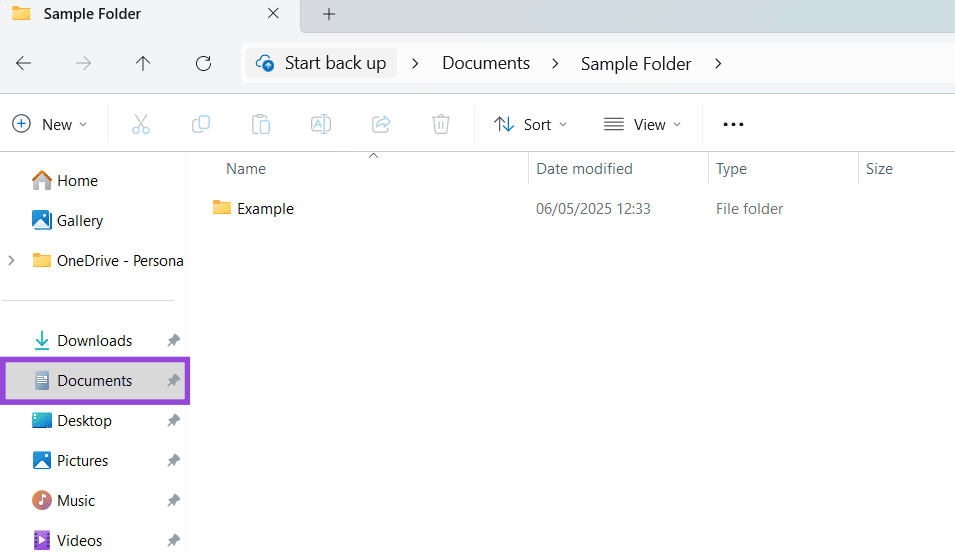Click the Copy icon in toolbar
This screenshot has height=557, width=955.
pyautogui.click(x=201, y=124)
